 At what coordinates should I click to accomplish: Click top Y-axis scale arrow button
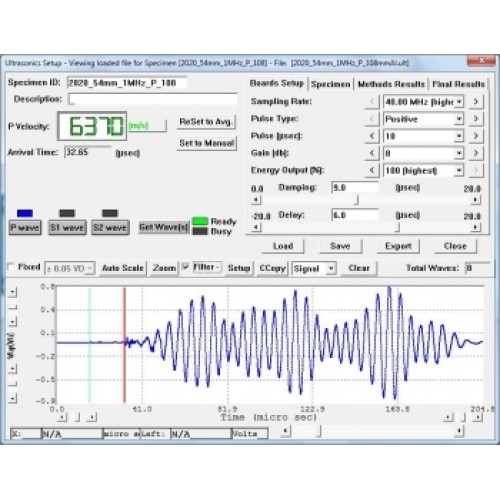coord(12,292)
